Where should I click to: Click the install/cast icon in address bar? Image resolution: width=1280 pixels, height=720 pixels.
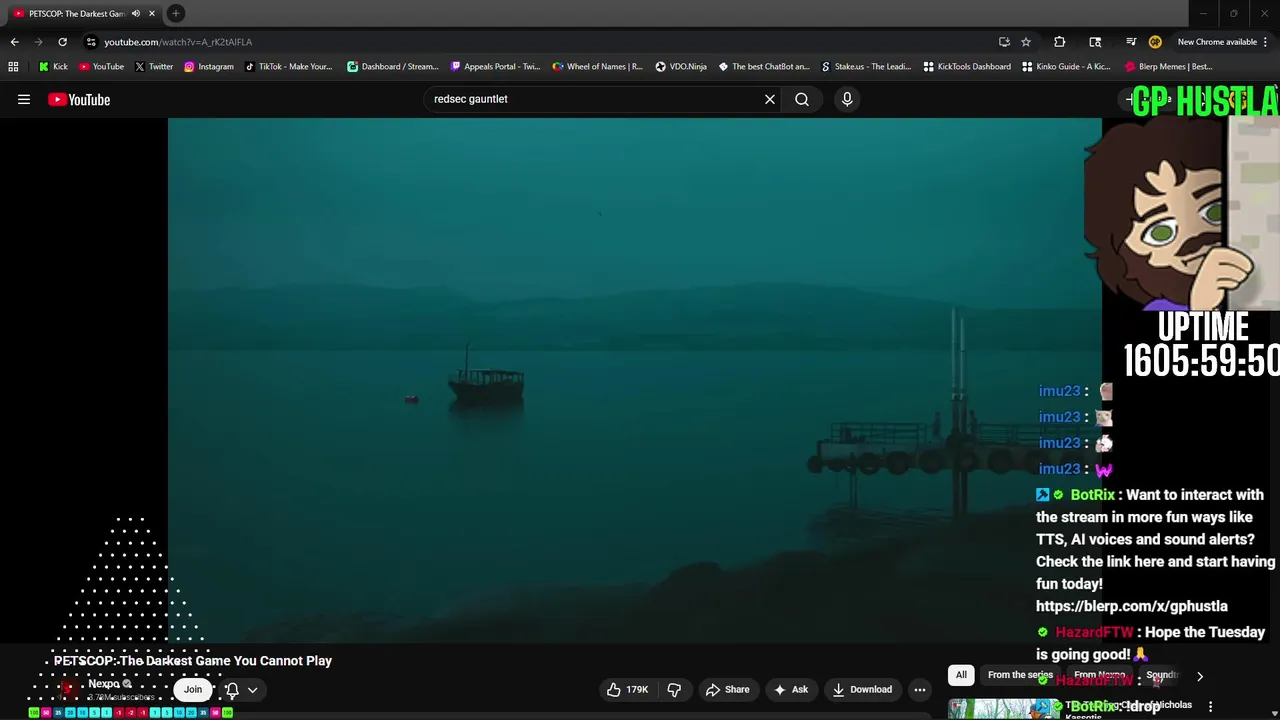click(x=1004, y=42)
